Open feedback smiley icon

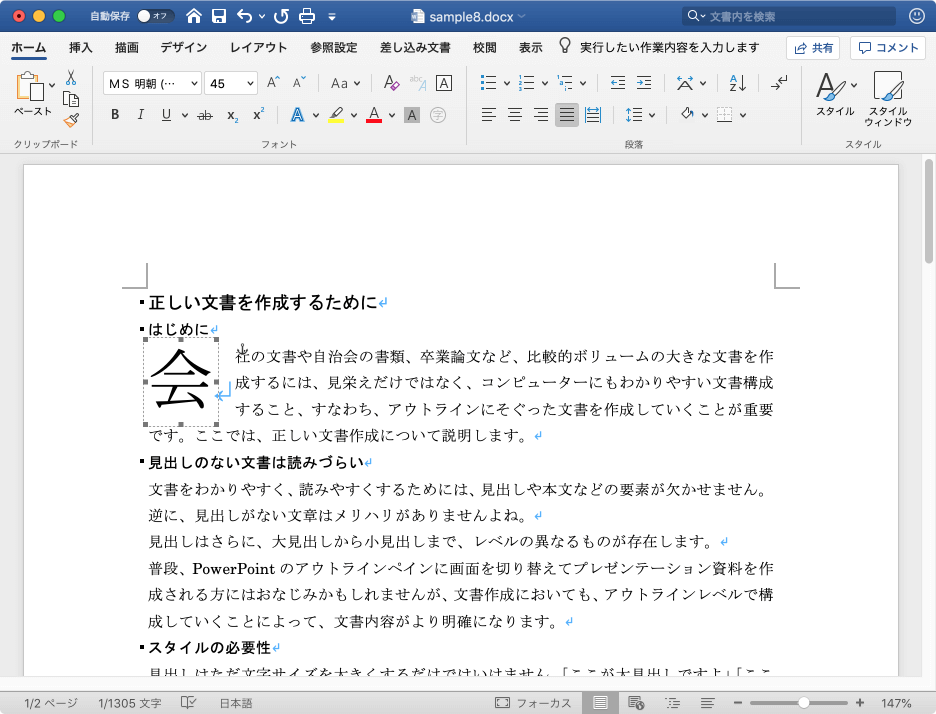coord(916,16)
